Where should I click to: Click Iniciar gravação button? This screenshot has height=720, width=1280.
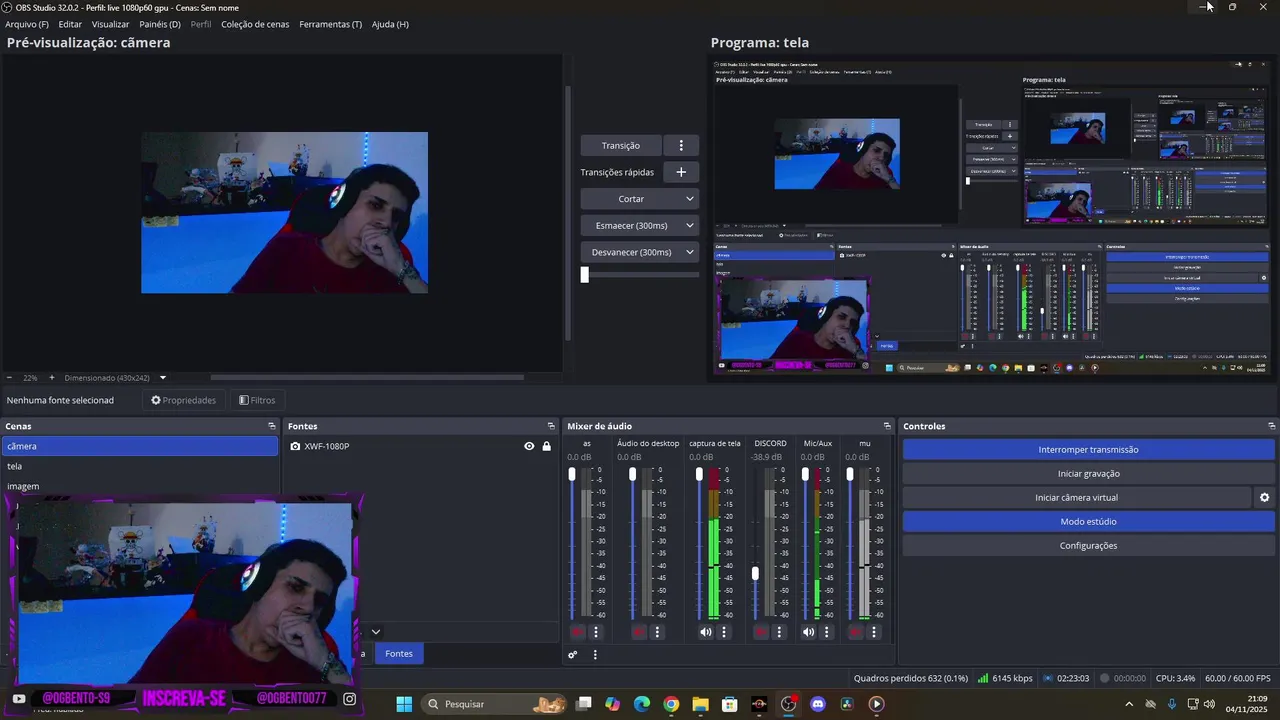click(x=1088, y=473)
